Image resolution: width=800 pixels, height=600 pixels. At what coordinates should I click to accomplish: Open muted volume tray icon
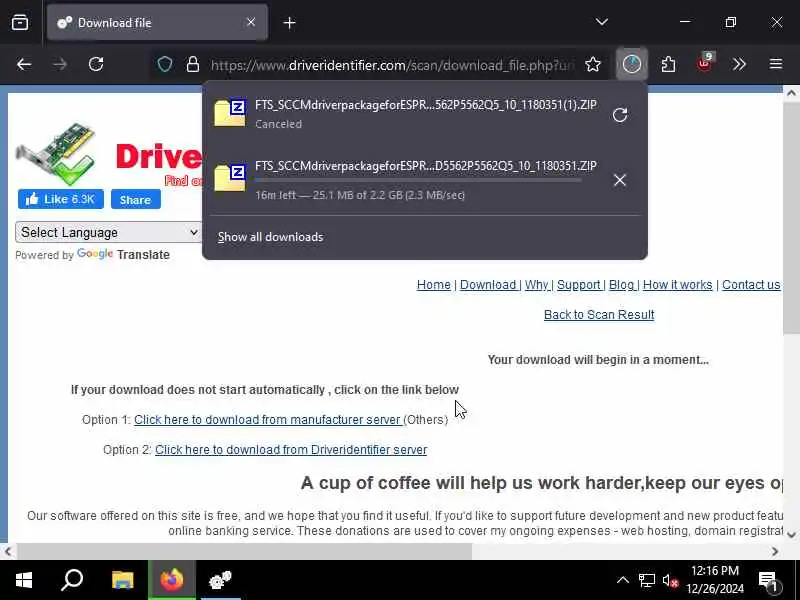click(670, 580)
